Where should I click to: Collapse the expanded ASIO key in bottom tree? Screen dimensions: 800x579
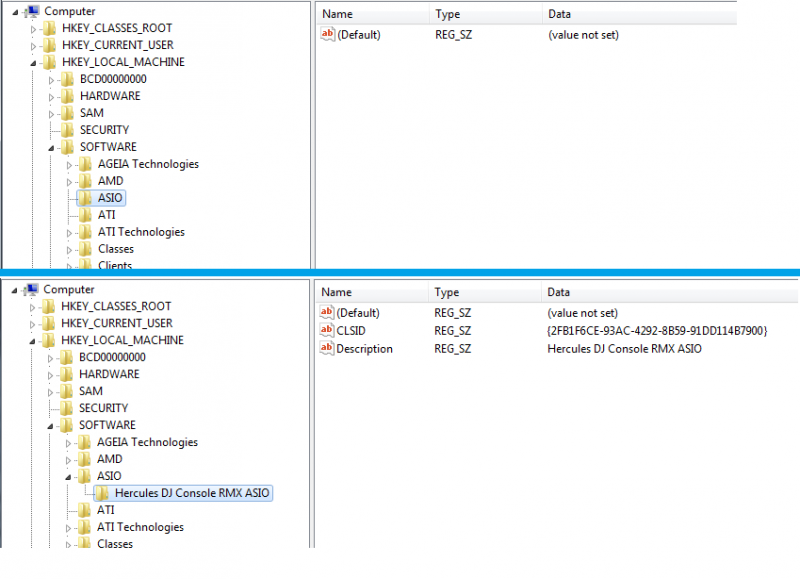pyautogui.click(x=70, y=477)
